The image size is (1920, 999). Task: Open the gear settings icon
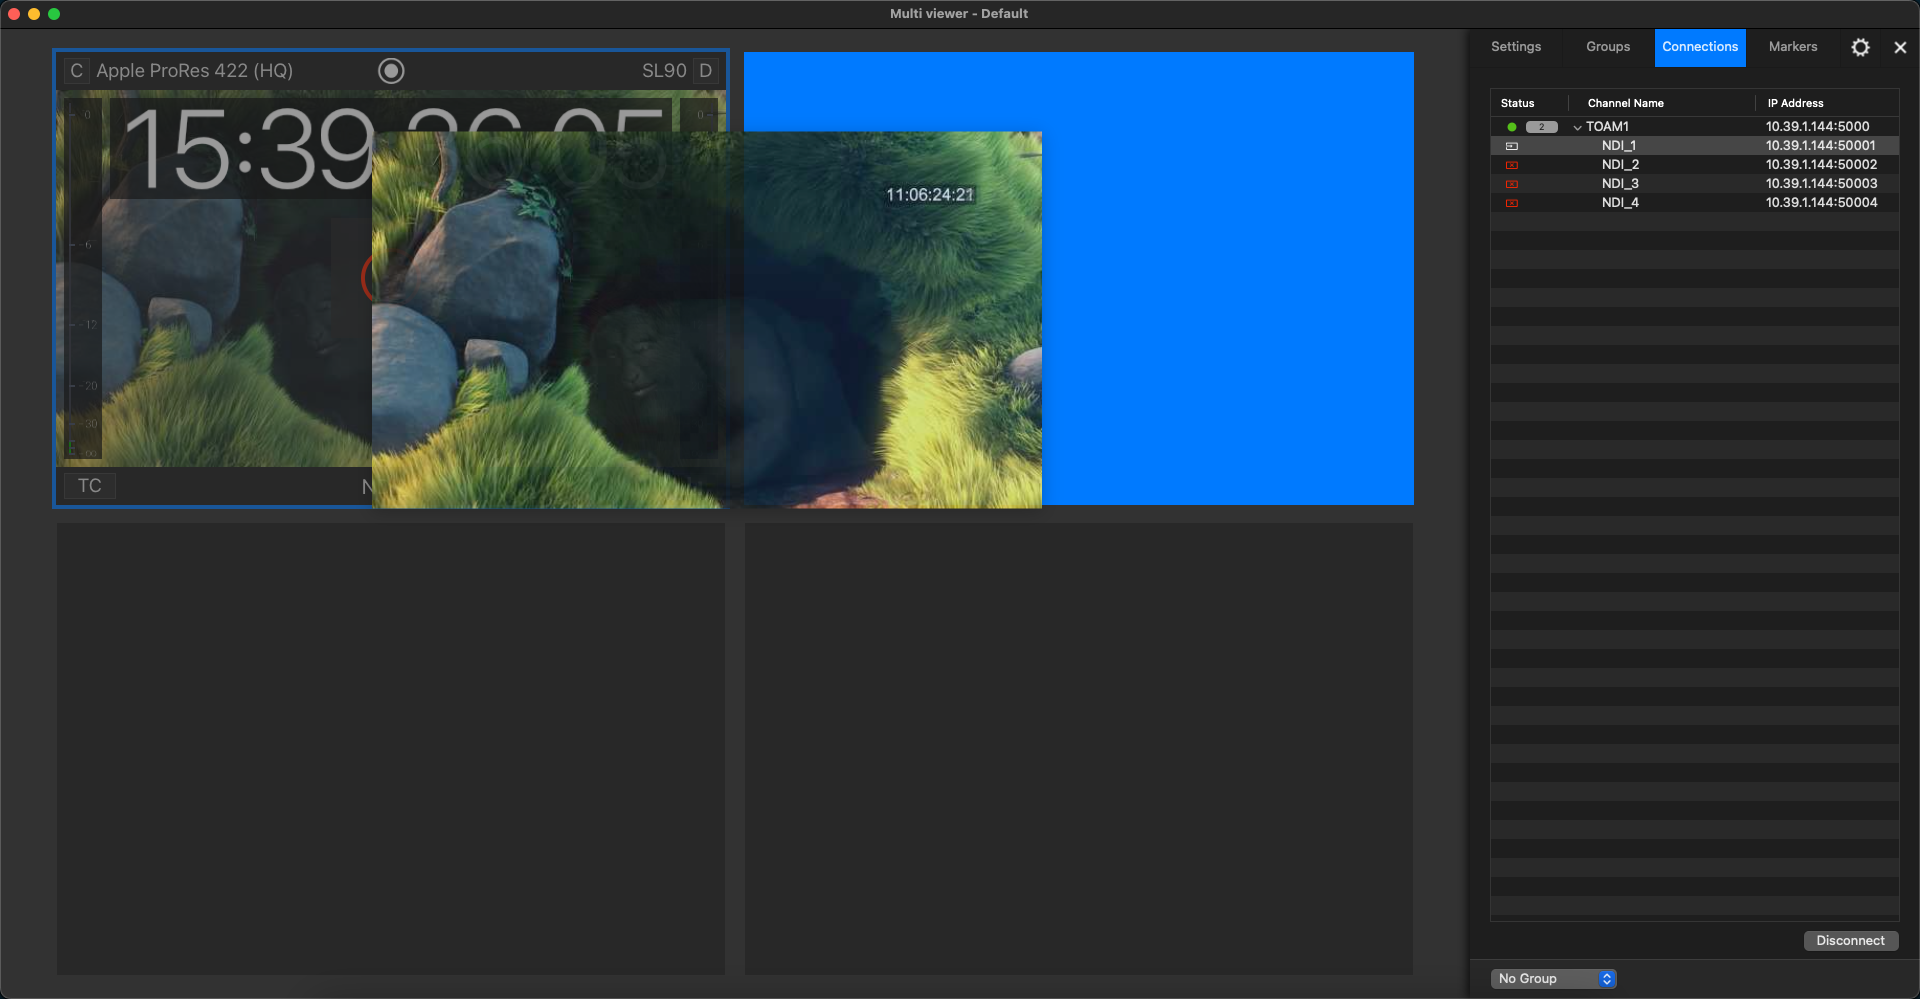(x=1860, y=47)
